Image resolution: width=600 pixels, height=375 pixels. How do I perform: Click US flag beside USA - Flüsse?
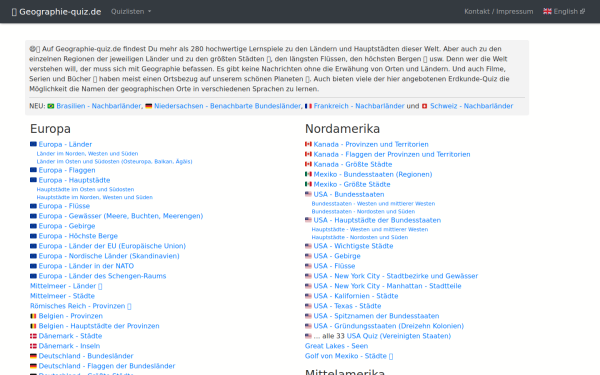[x=308, y=266]
